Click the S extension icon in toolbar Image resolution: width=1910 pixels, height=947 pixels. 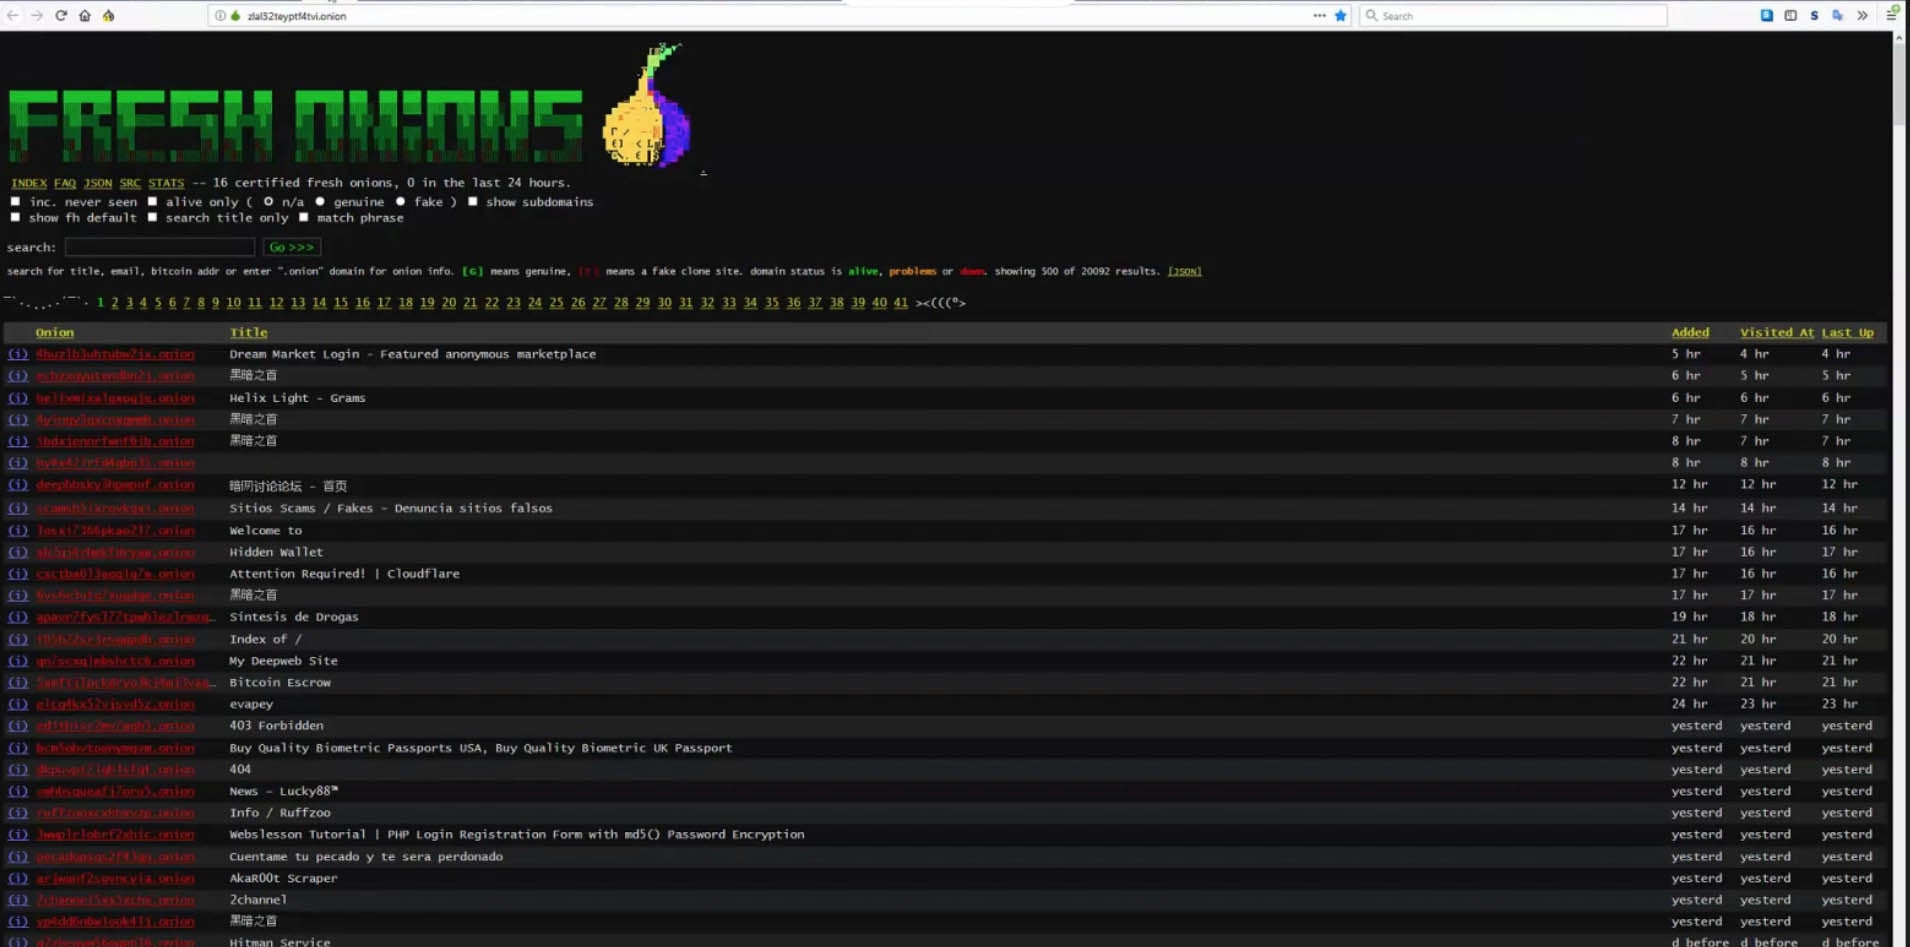(1814, 15)
